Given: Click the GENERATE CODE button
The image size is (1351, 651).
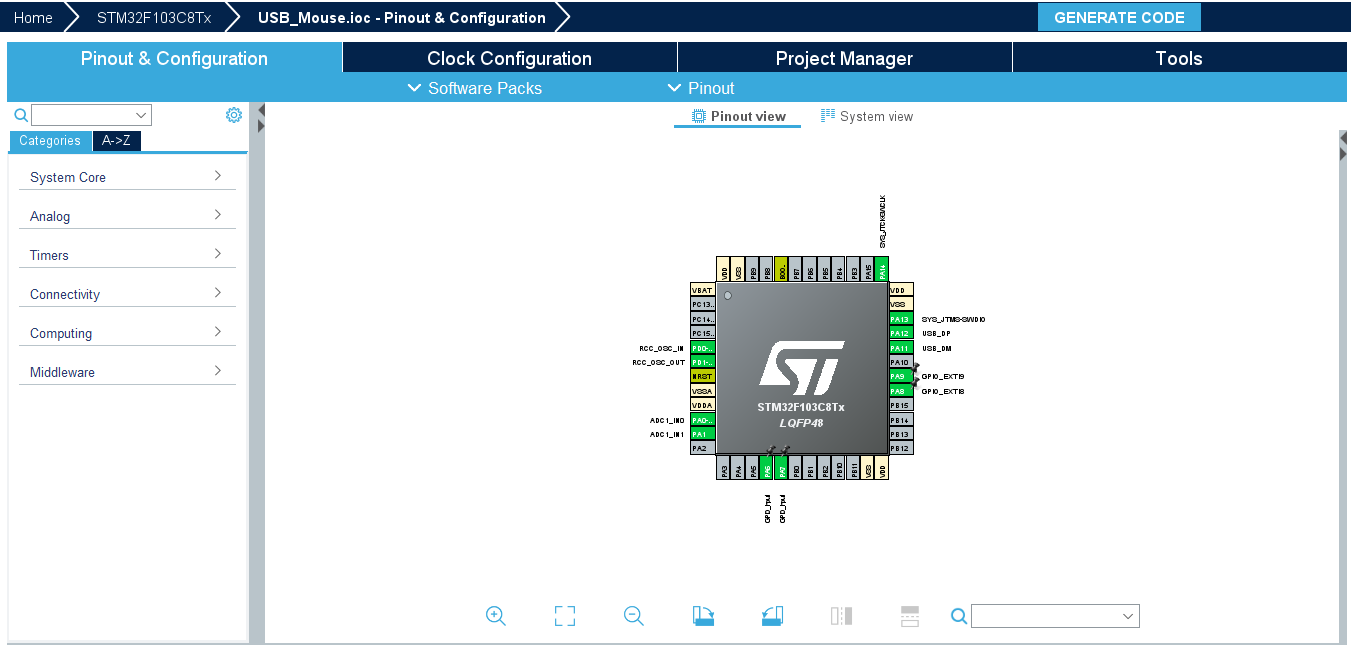Looking at the screenshot, I should (1119, 18).
